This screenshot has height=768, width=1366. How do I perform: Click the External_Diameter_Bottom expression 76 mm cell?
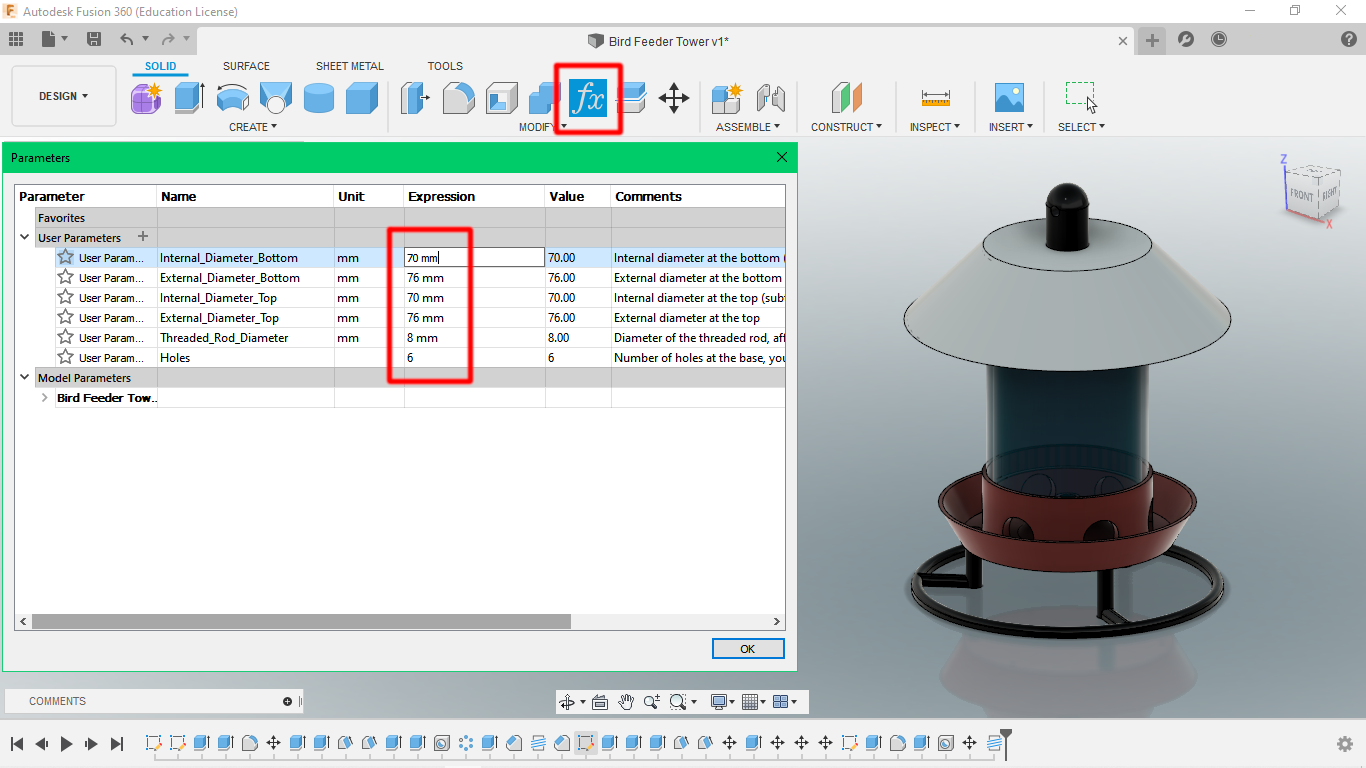tap(474, 278)
